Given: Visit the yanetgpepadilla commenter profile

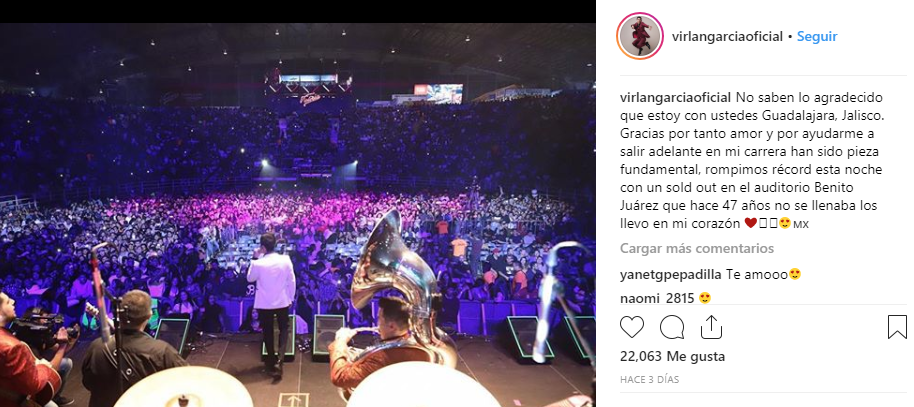Looking at the screenshot, I should [x=670, y=275].
